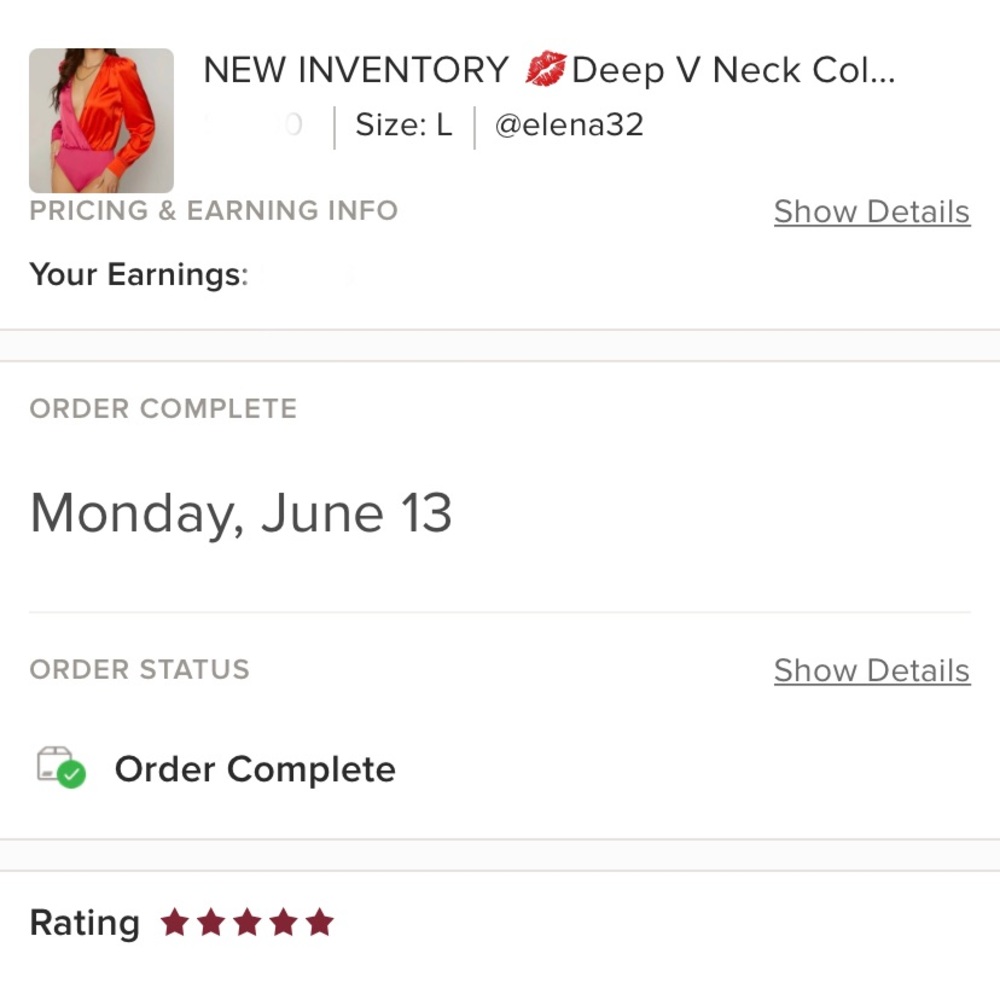Click the second rating star

211,922
